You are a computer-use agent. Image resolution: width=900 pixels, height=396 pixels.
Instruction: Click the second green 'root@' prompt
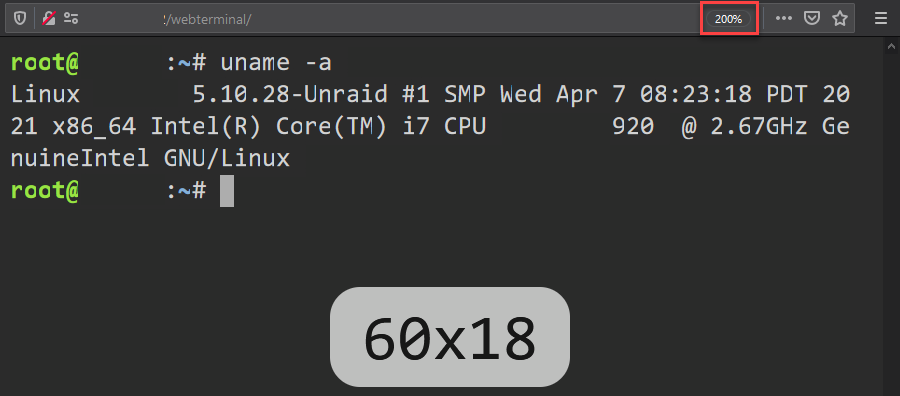coord(44,191)
